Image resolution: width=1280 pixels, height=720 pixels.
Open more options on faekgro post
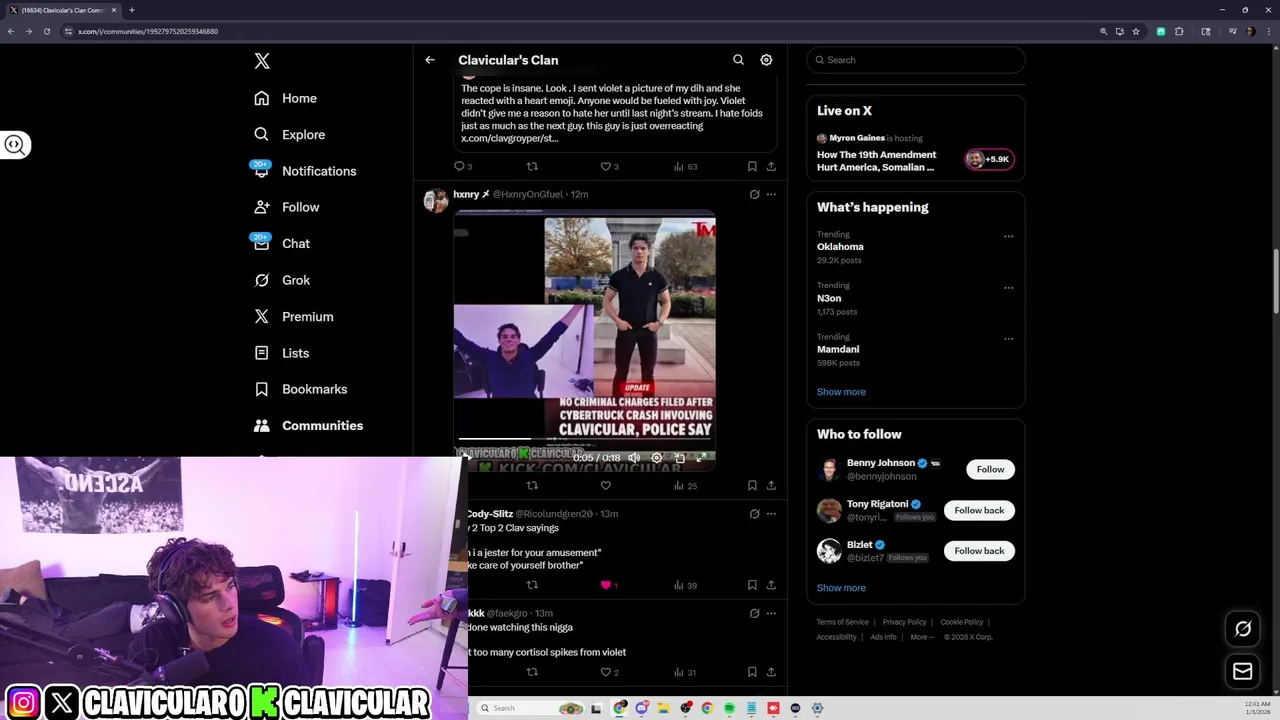pos(771,613)
